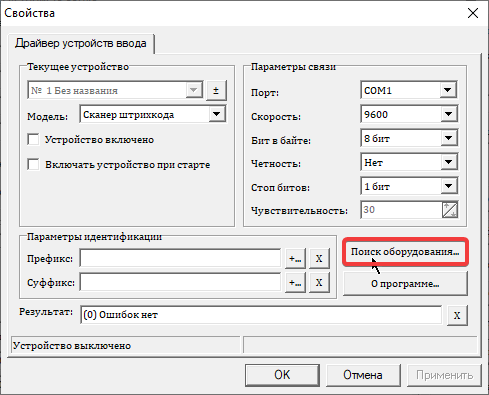Open the Модель dropdown (Сканер штрихкода)

(217, 114)
